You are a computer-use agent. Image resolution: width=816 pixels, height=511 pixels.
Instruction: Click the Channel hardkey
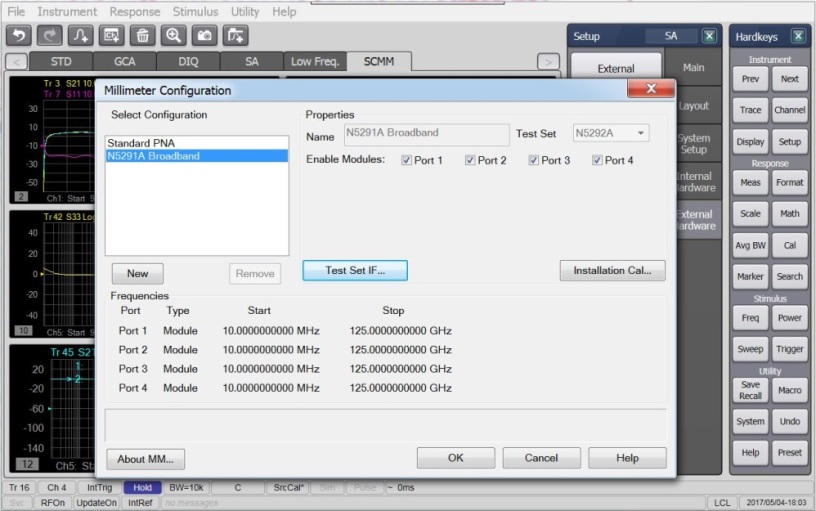[x=789, y=110]
